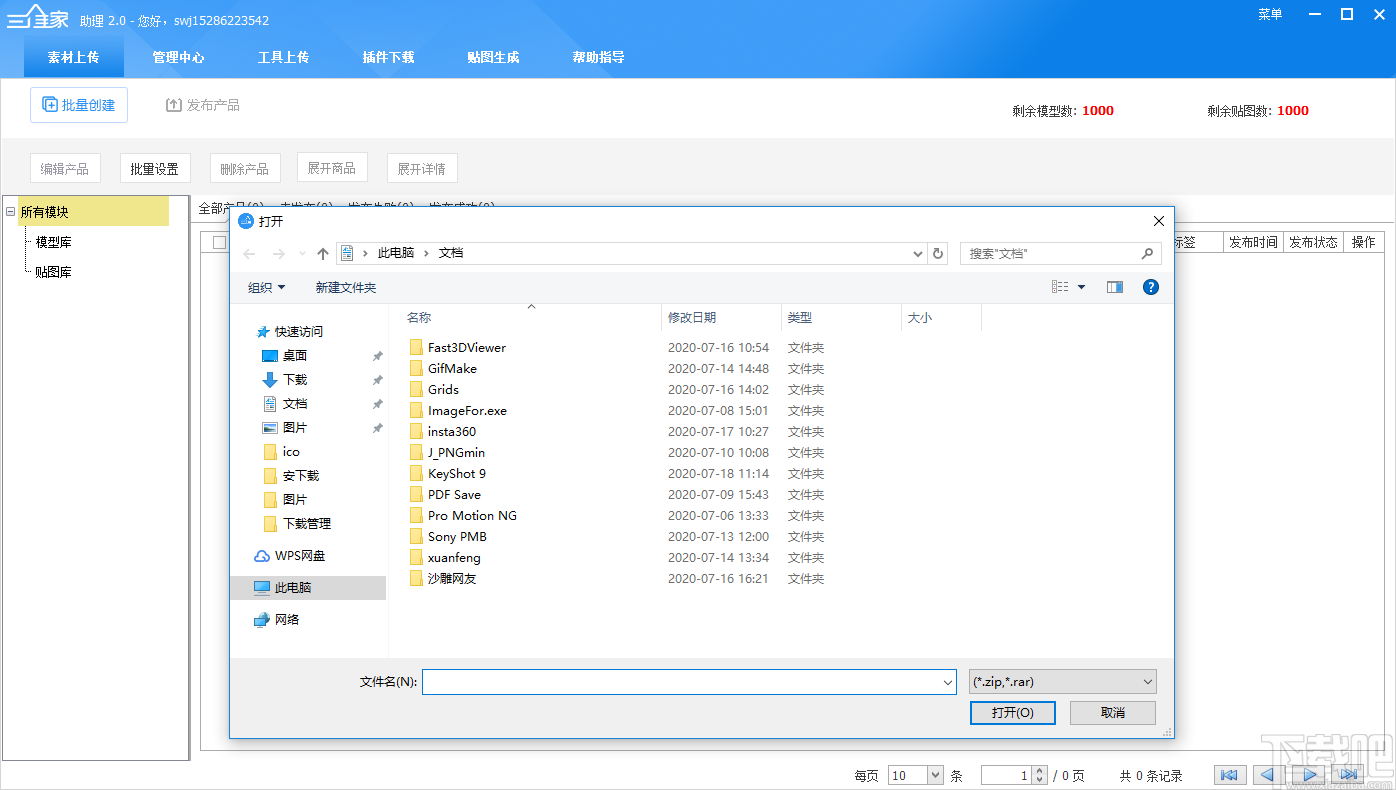Collapse the 所有模块 tree node
The width and height of the screenshot is (1396, 790).
(11, 211)
